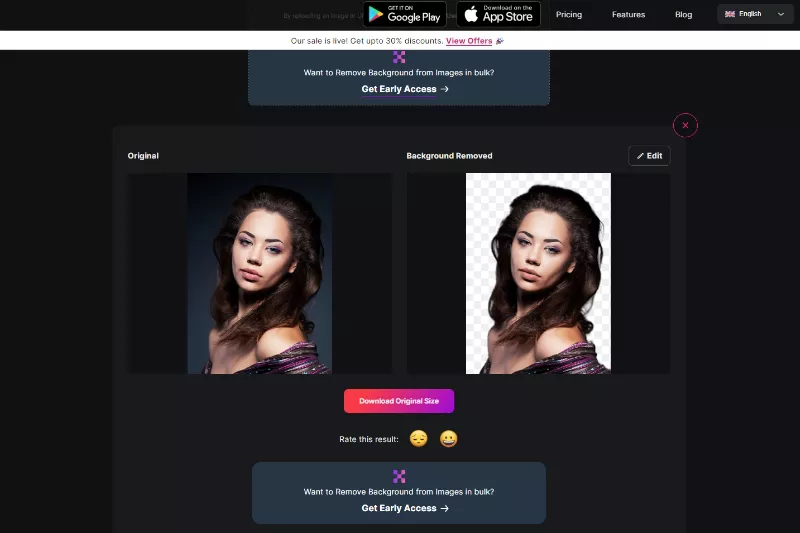
Task: Click the App Store download badge
Action: coord(498,14)
